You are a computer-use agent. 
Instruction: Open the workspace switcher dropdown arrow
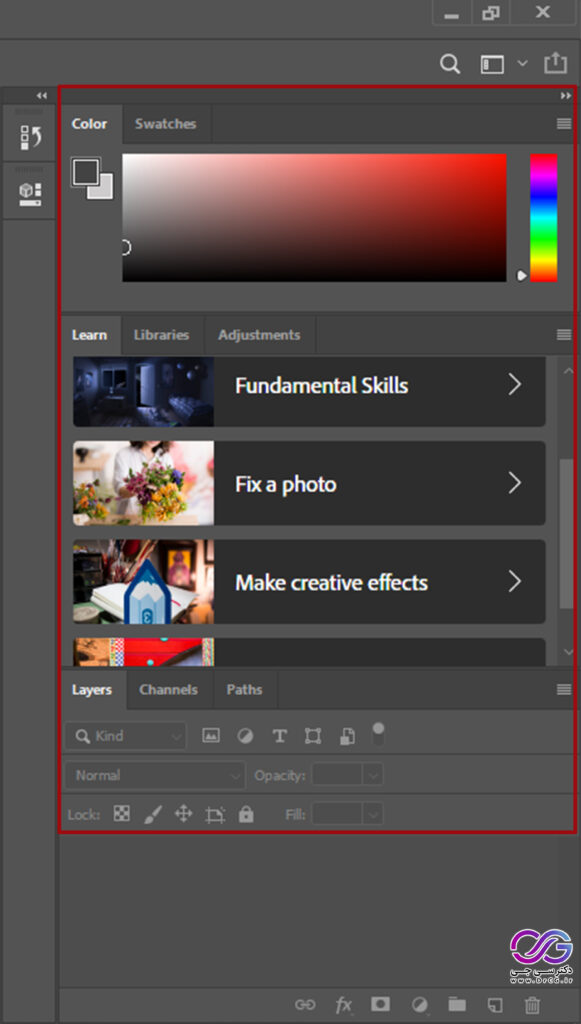(522, 63)
